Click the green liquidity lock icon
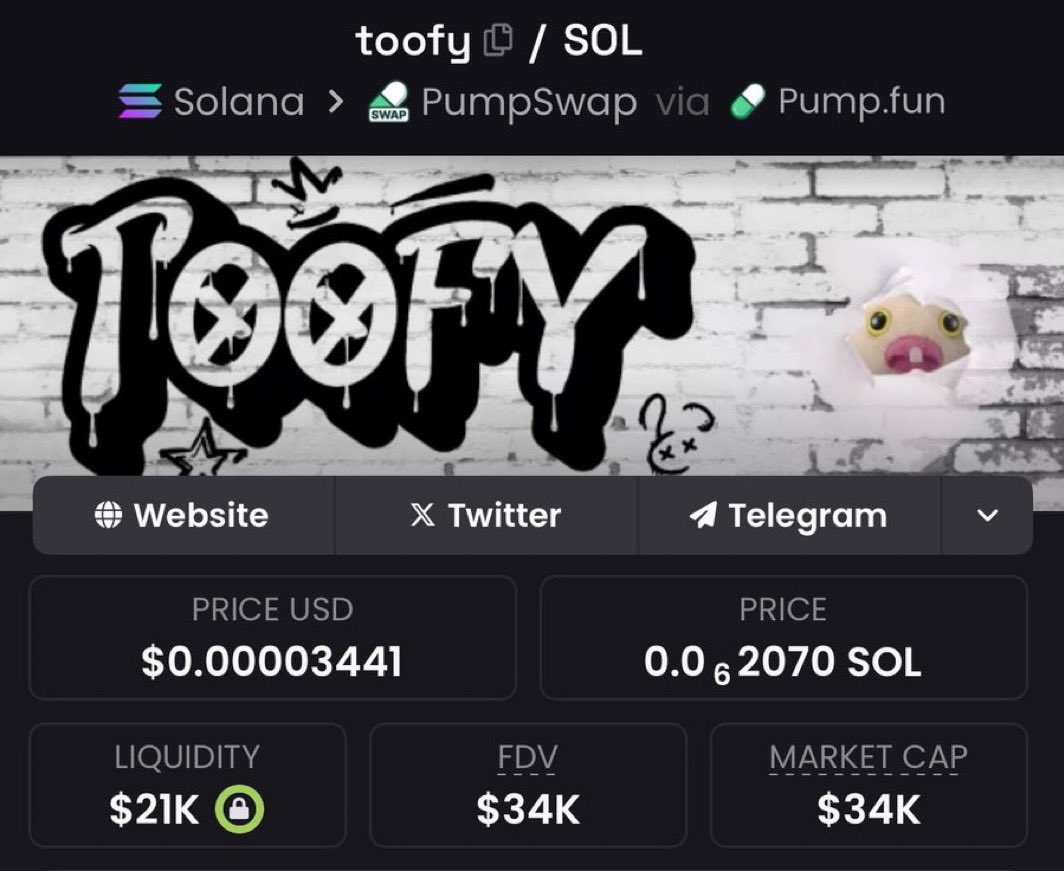The image size is (1064, 871). (x=240, y=809)
